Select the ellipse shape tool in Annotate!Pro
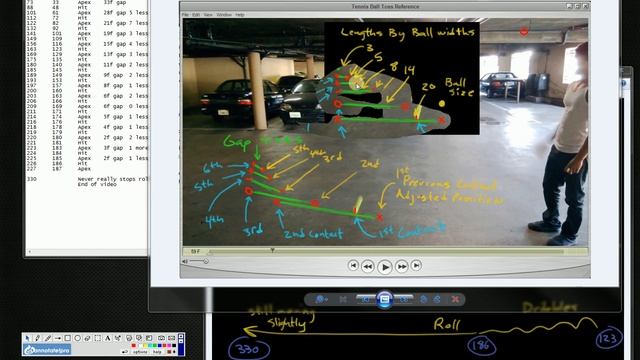Viewport: 640px width, 360px height. [x=78, y=338]
